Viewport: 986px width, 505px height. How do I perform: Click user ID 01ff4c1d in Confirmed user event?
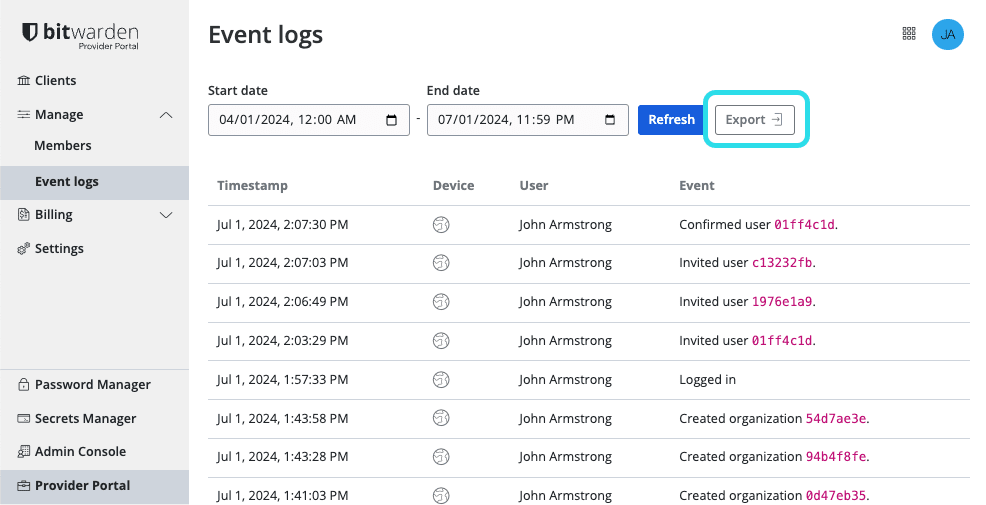(x=804, y=225)
